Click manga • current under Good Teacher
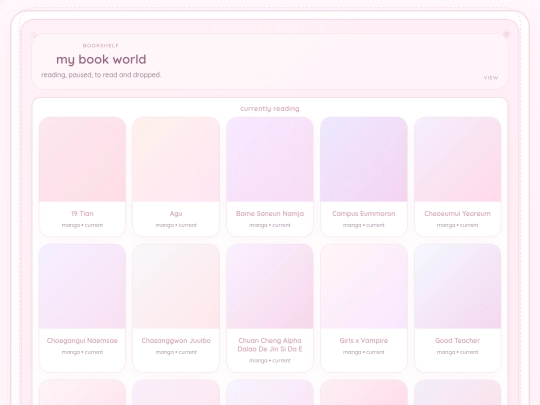This screenshot has width=540, height=405. 457,352
